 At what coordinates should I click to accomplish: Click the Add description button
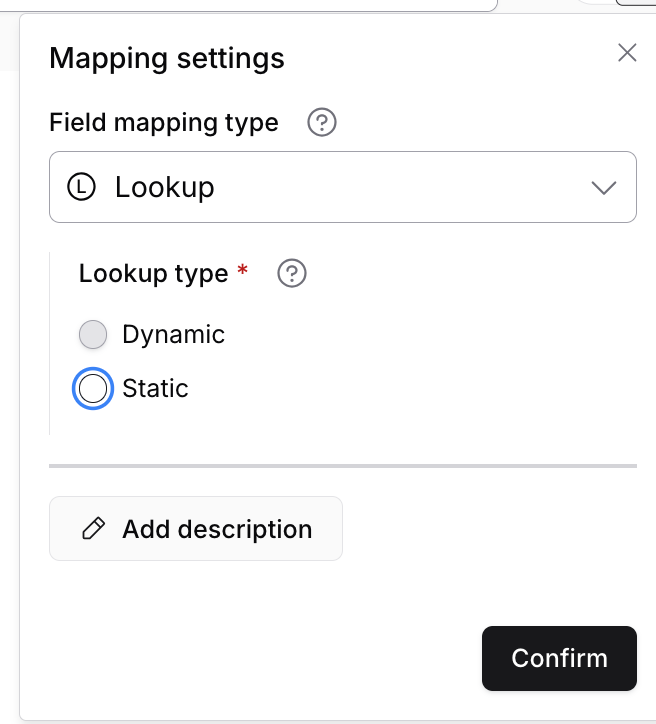pyautogui.click(x=196, y=529)
